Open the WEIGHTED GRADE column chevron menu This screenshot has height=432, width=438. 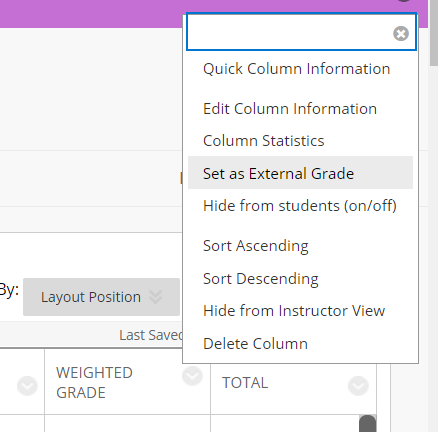pos(192,376)
